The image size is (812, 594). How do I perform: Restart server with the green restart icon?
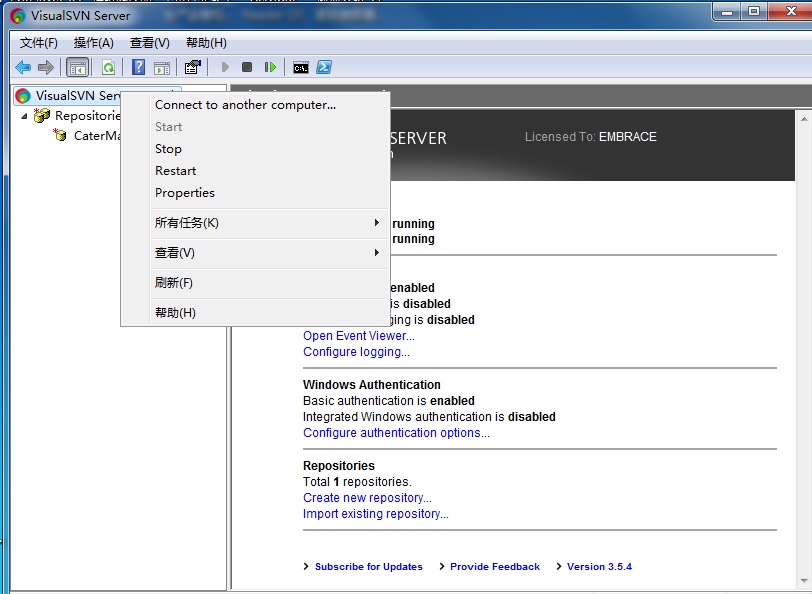click(x=270, y=67)
